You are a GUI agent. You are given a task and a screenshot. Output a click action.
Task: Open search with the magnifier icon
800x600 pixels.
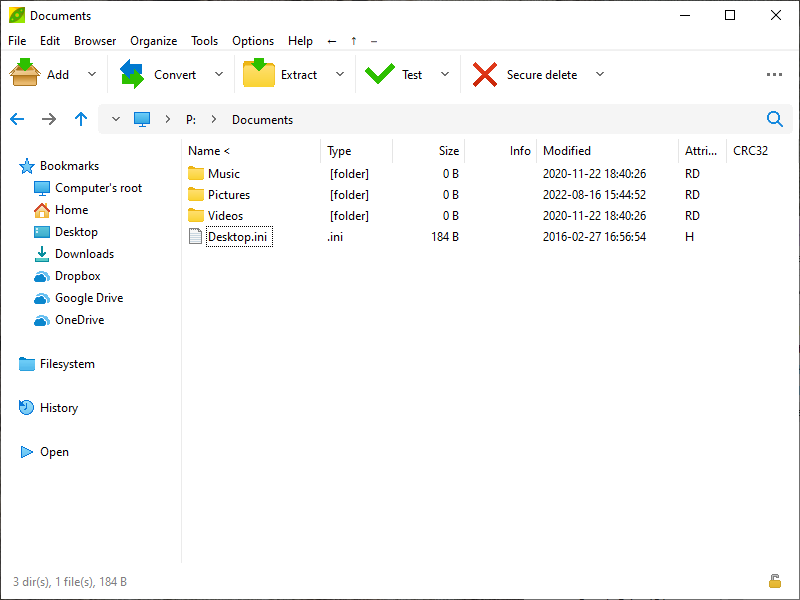point(775,119)
